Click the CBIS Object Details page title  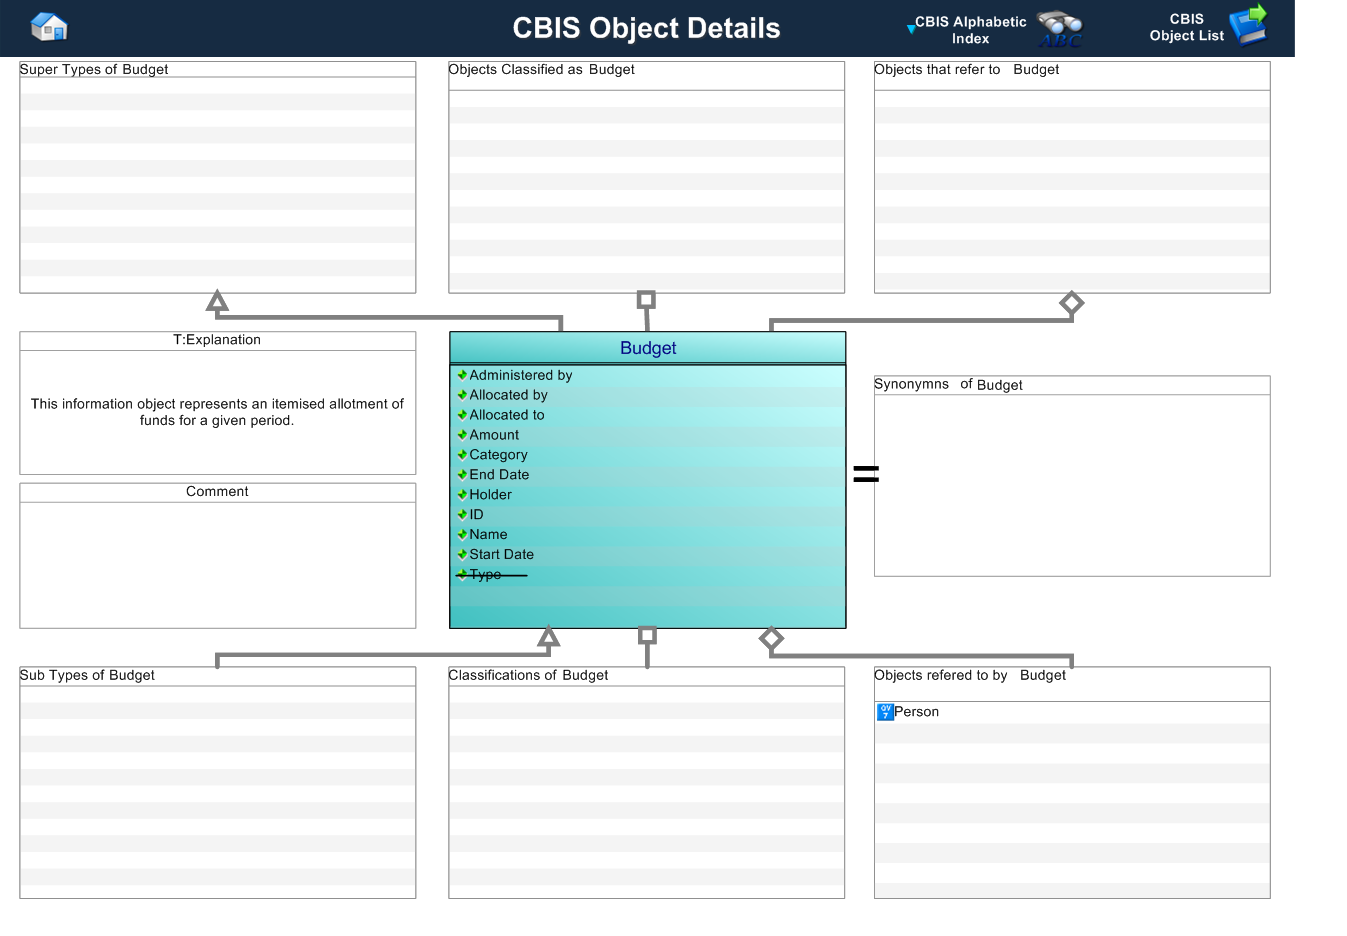click(x=646, y=28)
